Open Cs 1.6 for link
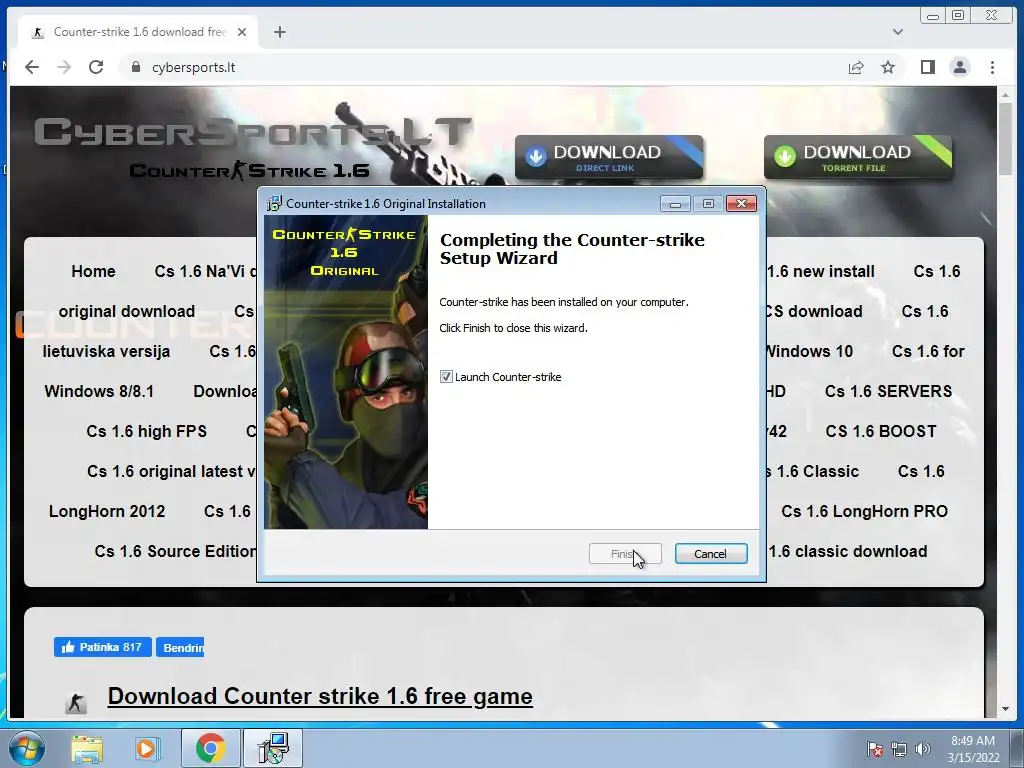Viewport: 1024px width, 768px height. coord(928,351)
